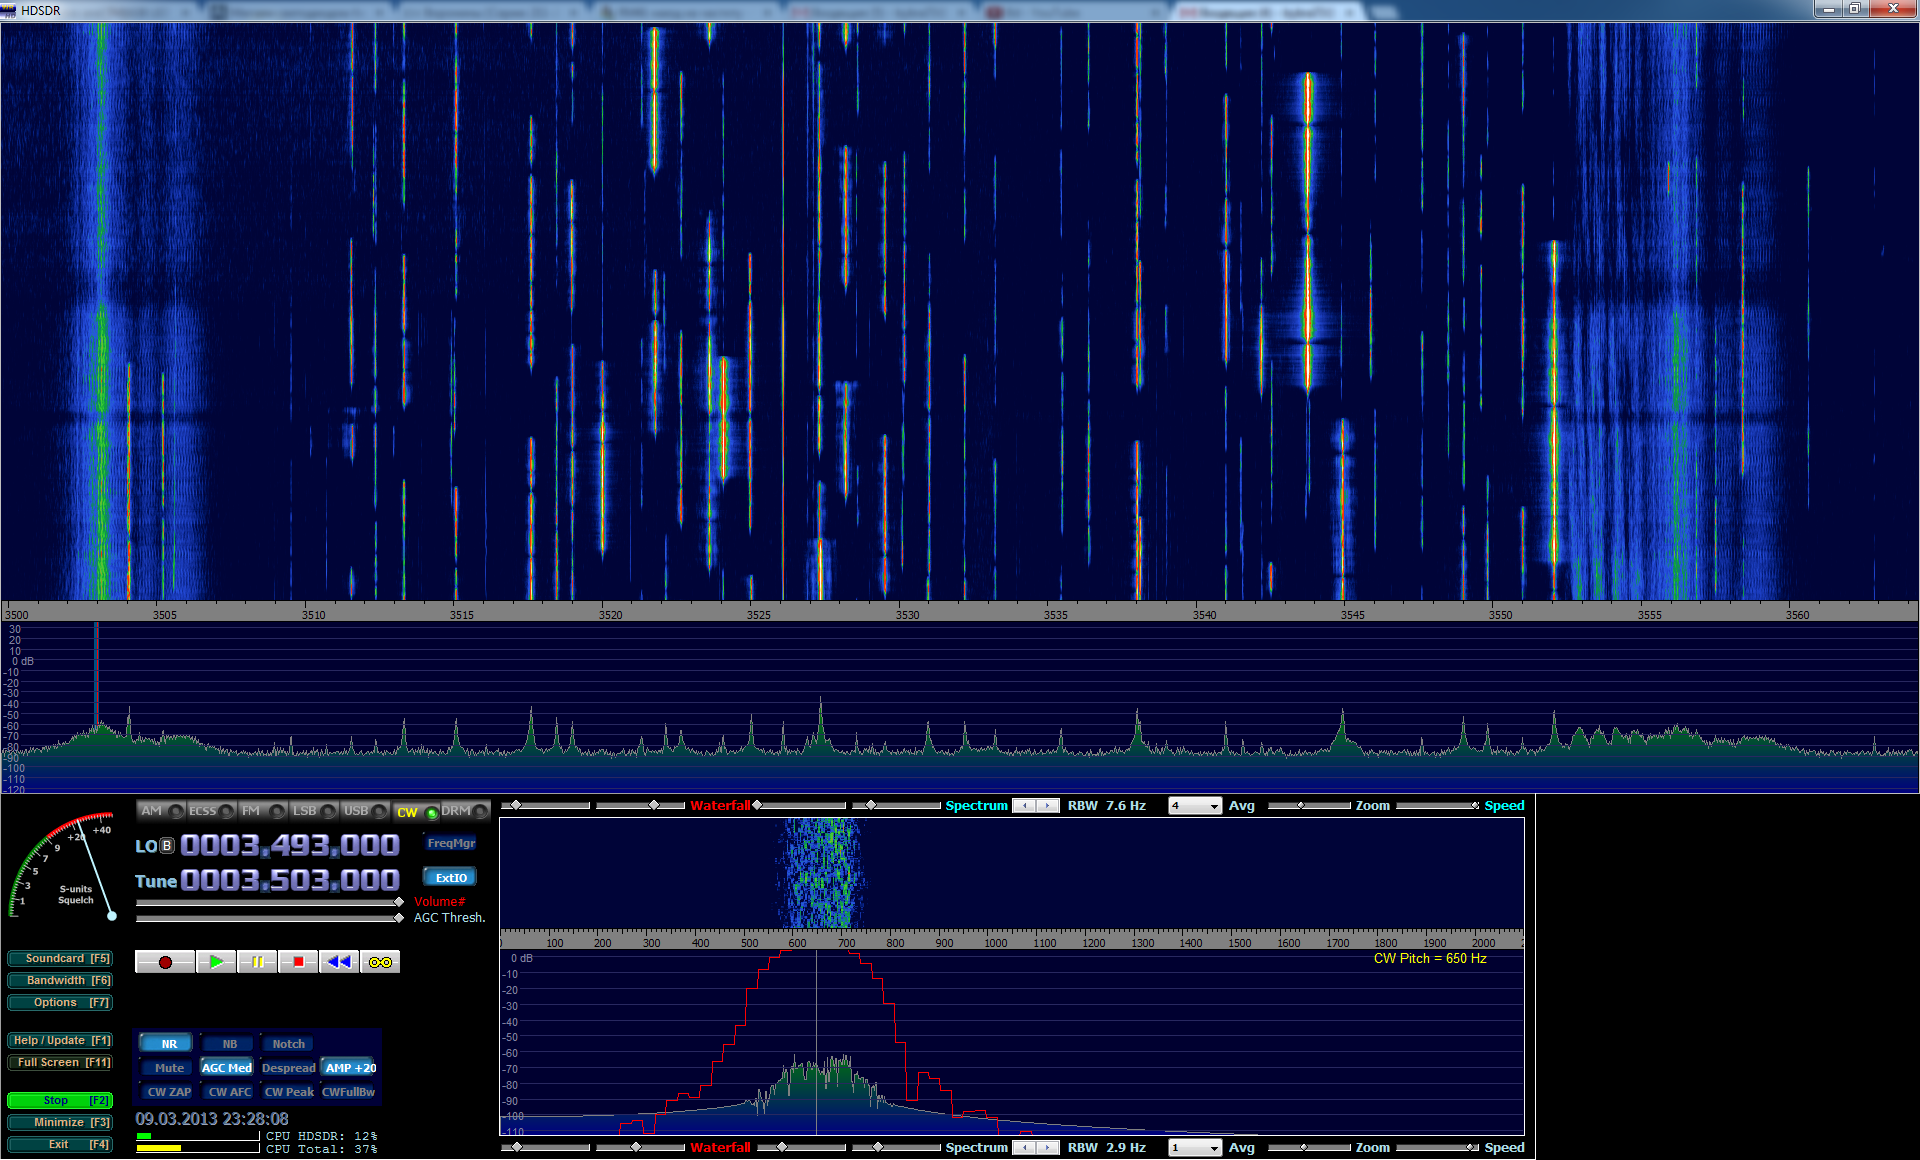Viewport: 1920px width, 1160px height.
Task: Click the CW ZAP button
Action: click(168, 1092)
